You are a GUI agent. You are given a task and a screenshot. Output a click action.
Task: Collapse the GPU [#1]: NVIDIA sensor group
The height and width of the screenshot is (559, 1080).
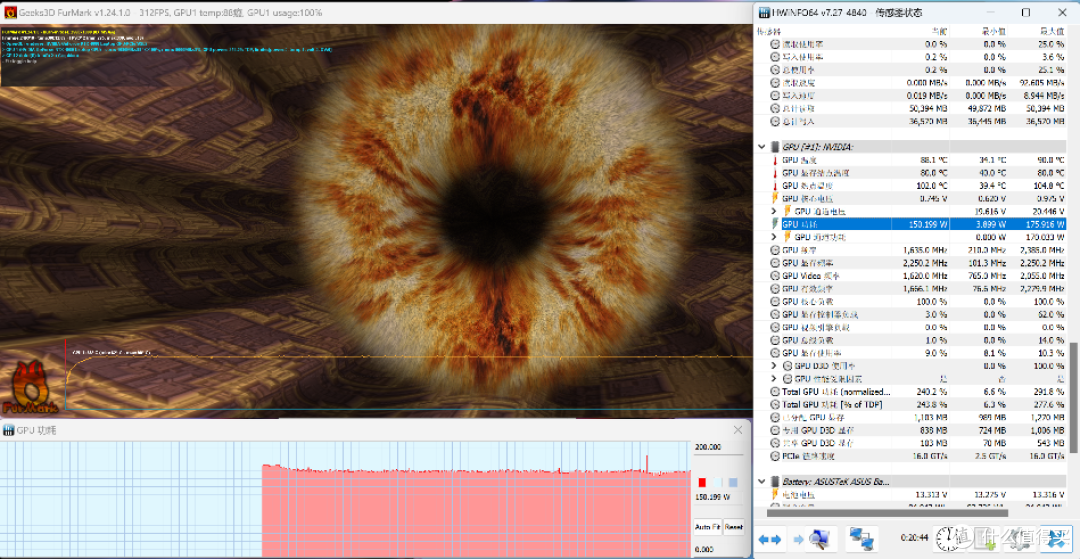click(762, 147)
